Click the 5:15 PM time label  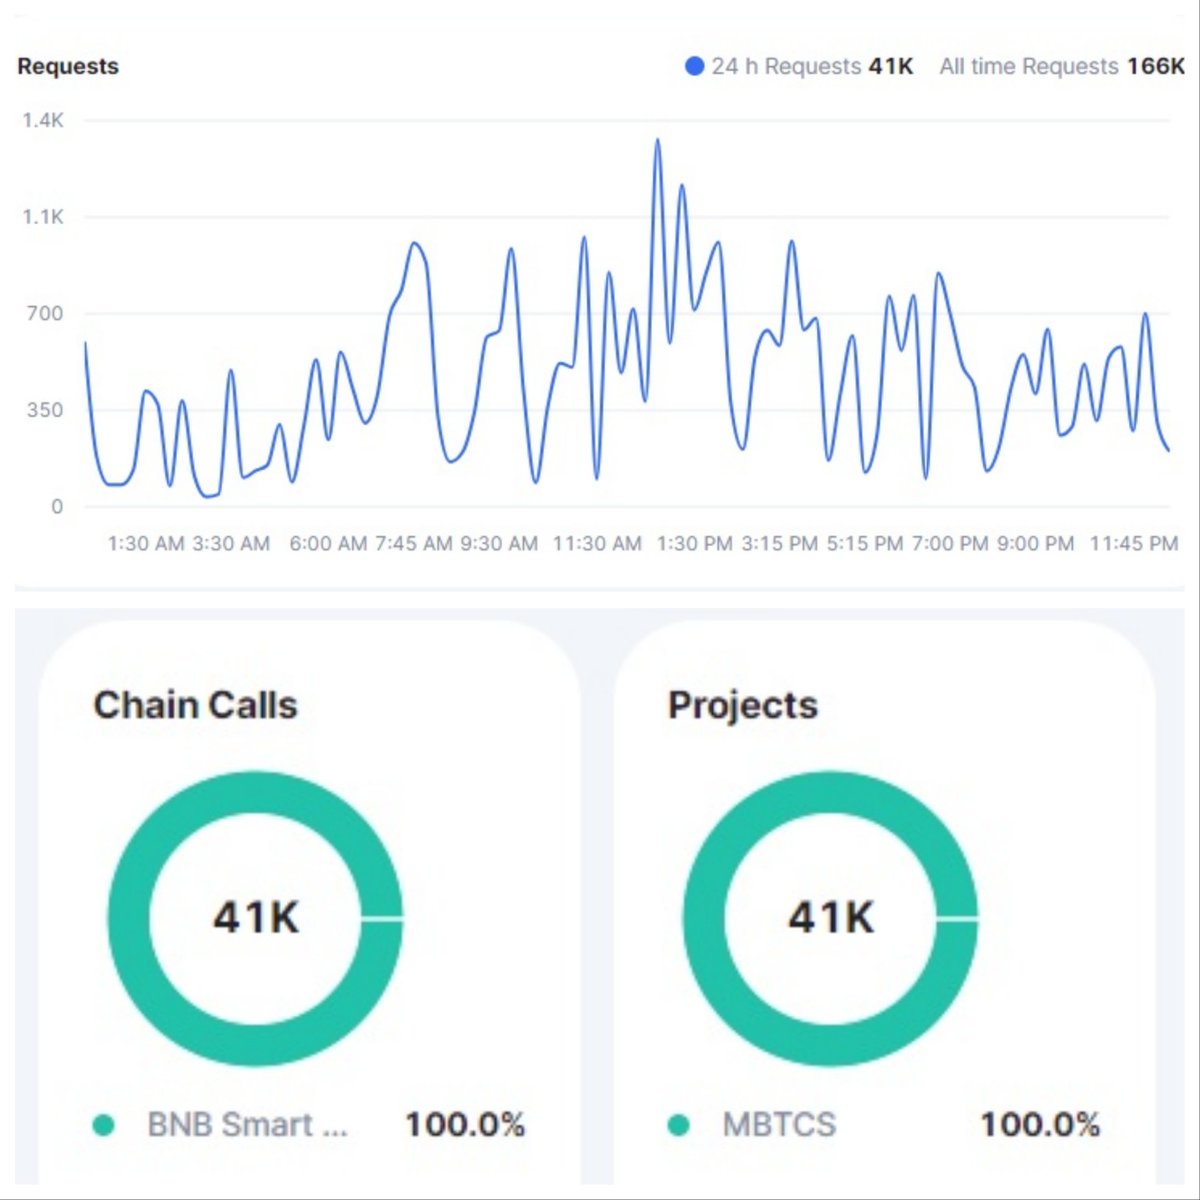coord(865,543)
